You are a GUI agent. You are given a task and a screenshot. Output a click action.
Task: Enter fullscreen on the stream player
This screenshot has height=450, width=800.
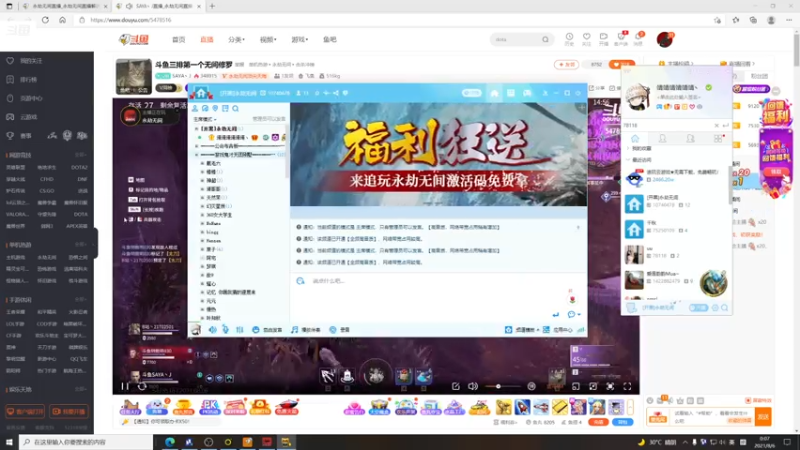628,386
